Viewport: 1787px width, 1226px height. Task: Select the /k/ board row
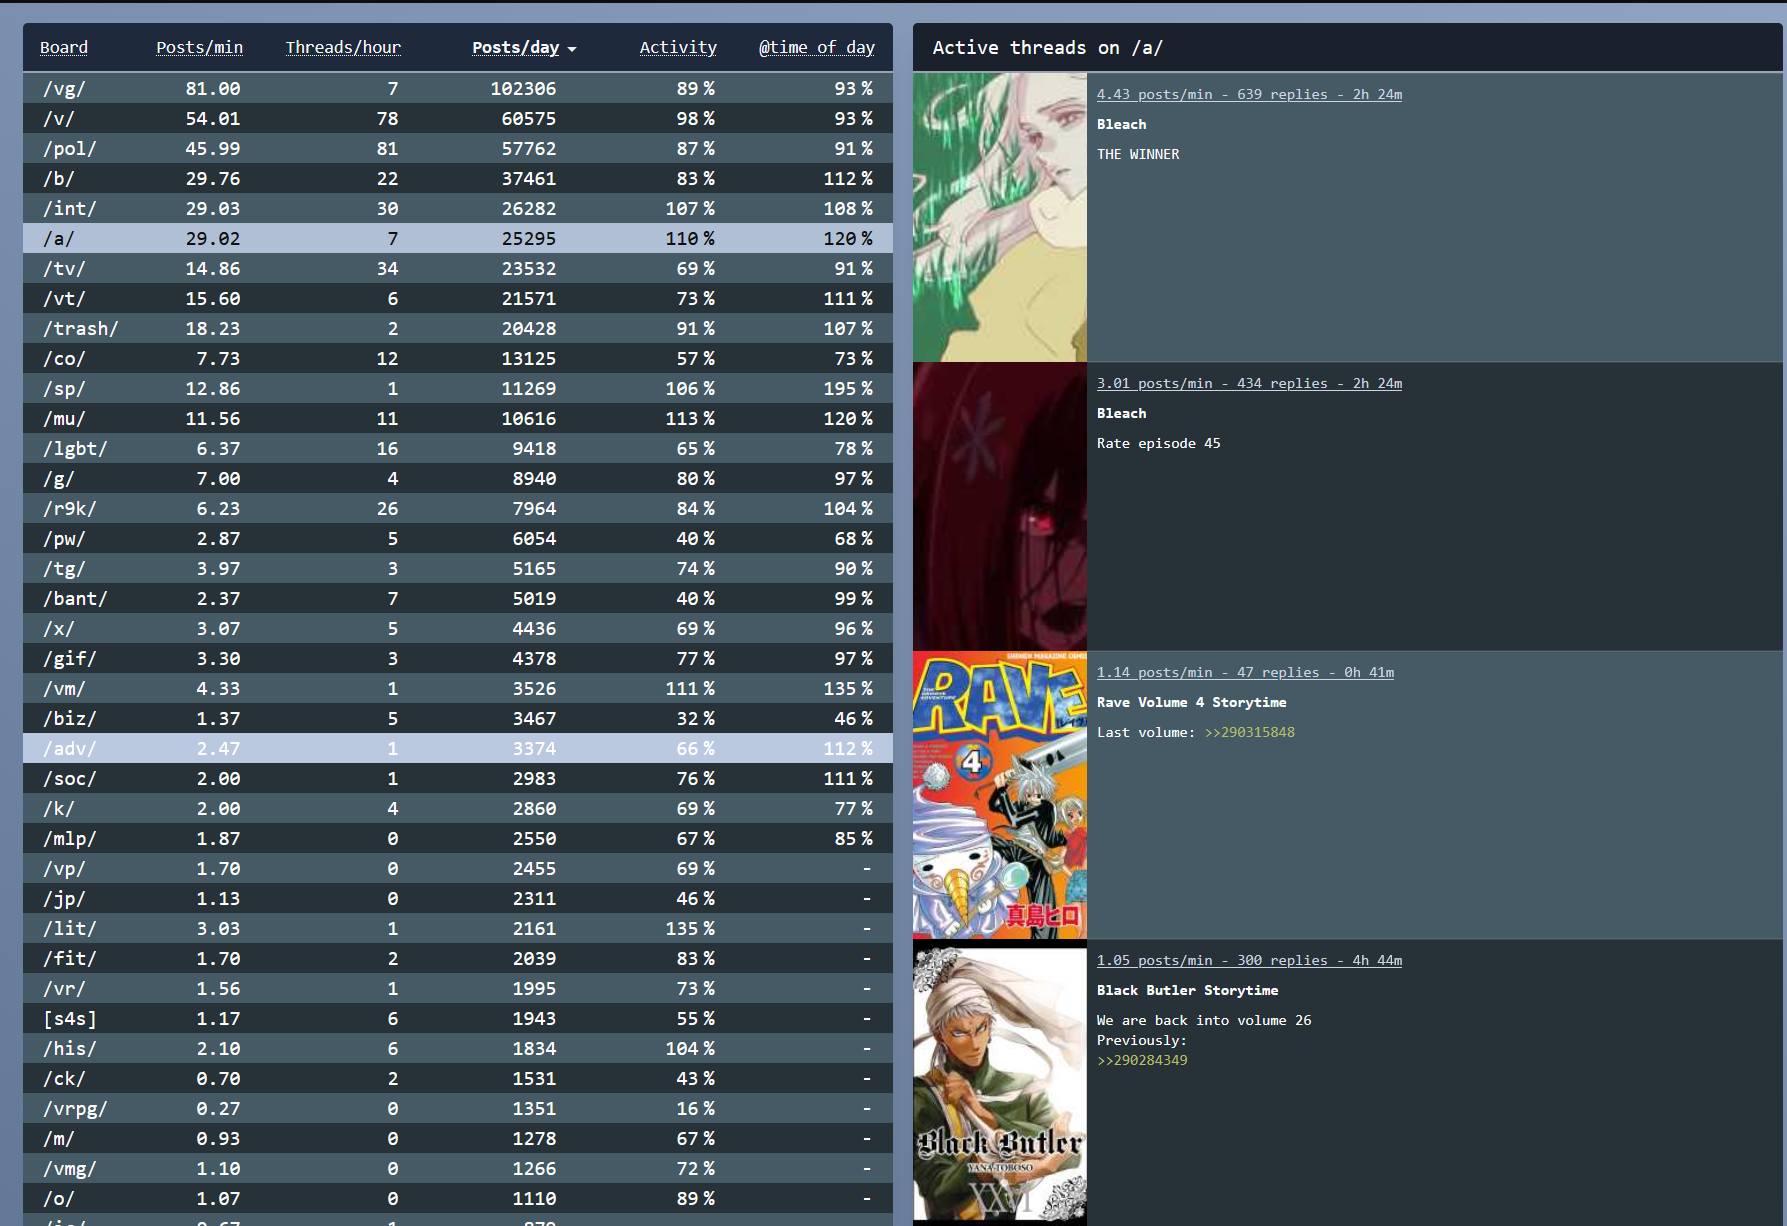(x=458, y=808)
